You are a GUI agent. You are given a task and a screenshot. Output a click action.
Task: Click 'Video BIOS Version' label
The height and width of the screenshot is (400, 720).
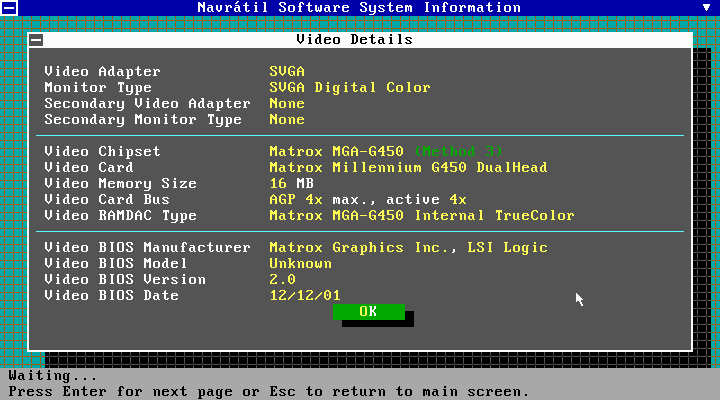pos(125,280)
